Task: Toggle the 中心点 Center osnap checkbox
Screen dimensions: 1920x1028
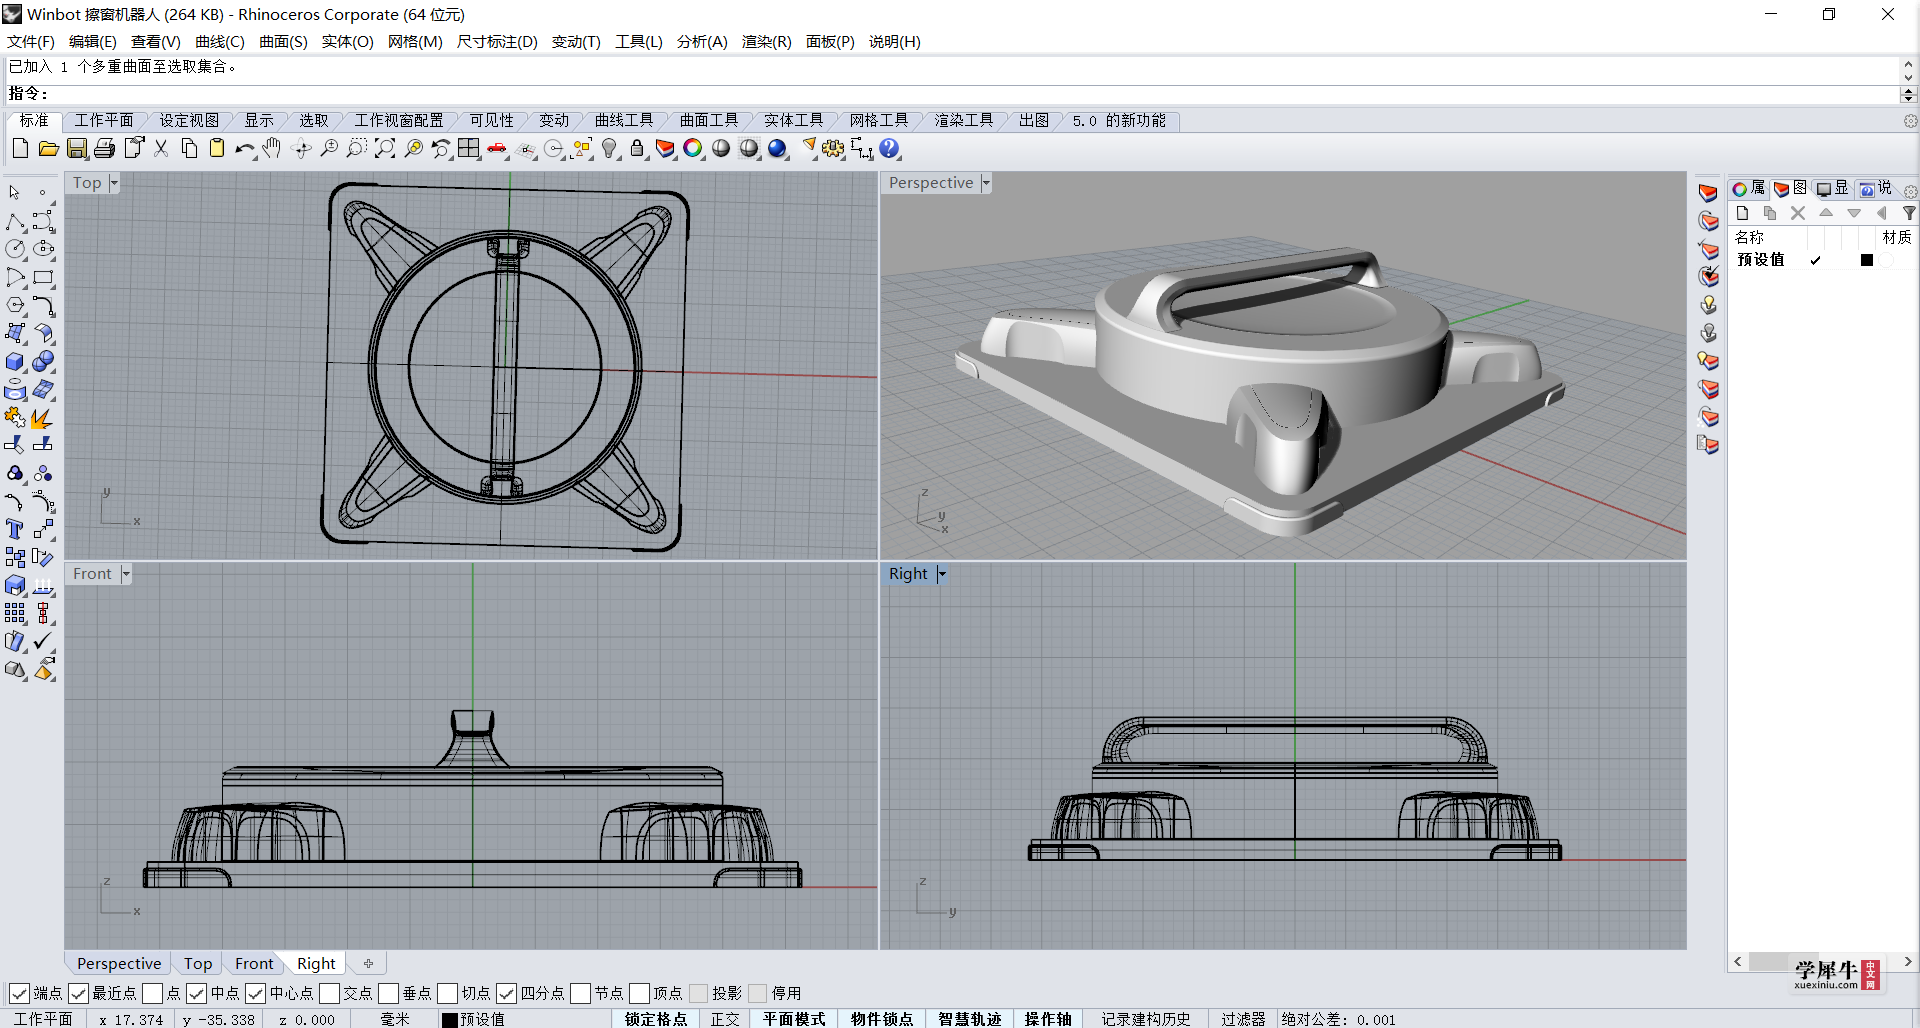Action: [255, 993]
